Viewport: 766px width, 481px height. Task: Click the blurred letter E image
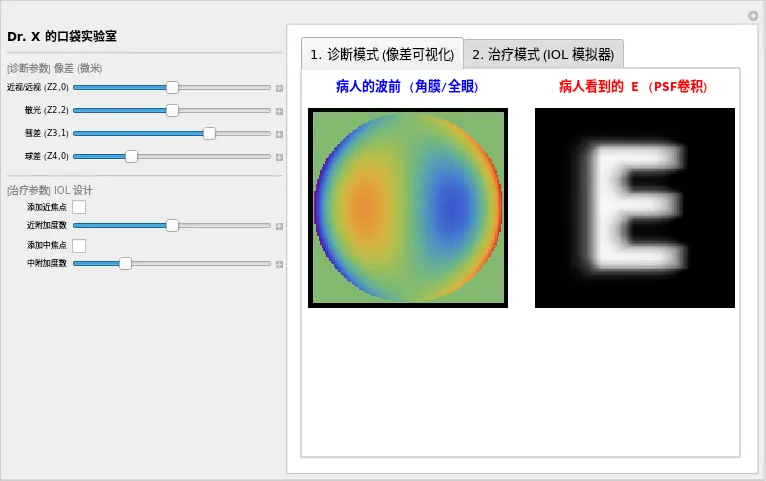tap(635, 208)
